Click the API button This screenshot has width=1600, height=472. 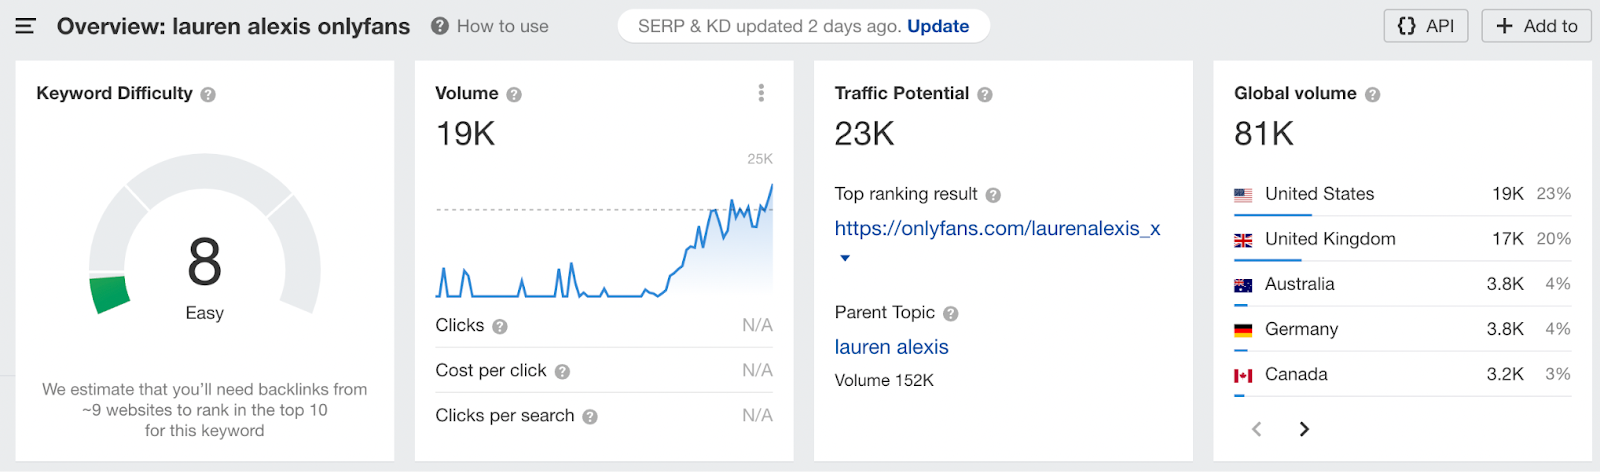click(1426, 26)
